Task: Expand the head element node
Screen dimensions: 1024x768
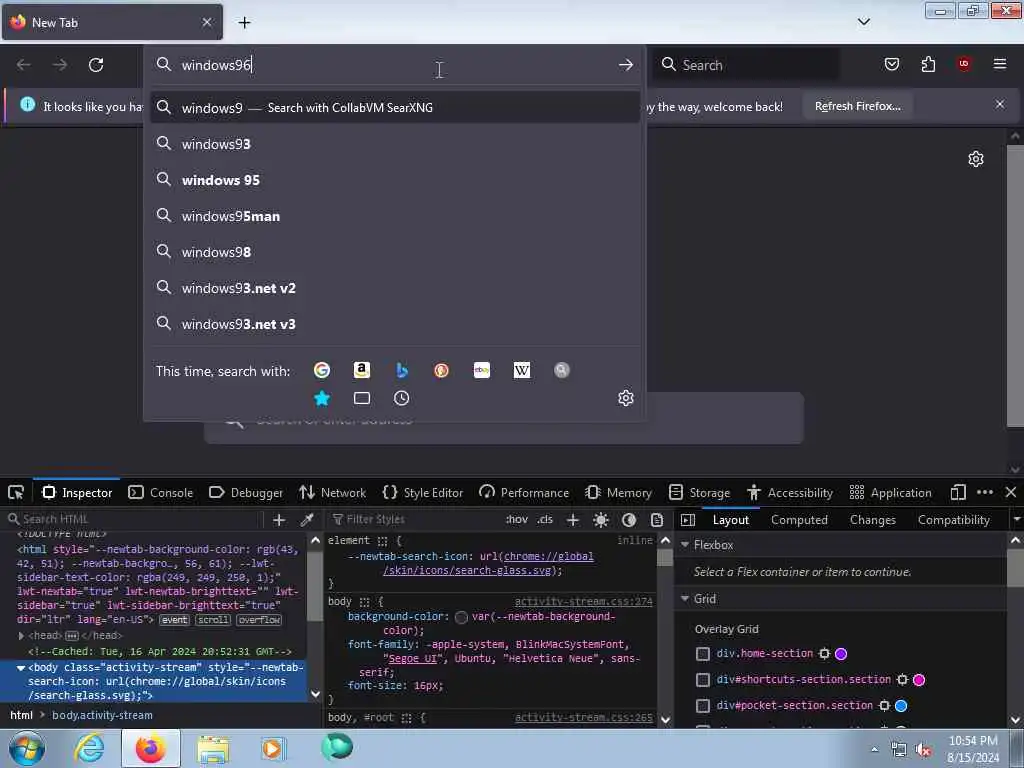Action: point(21,635)
